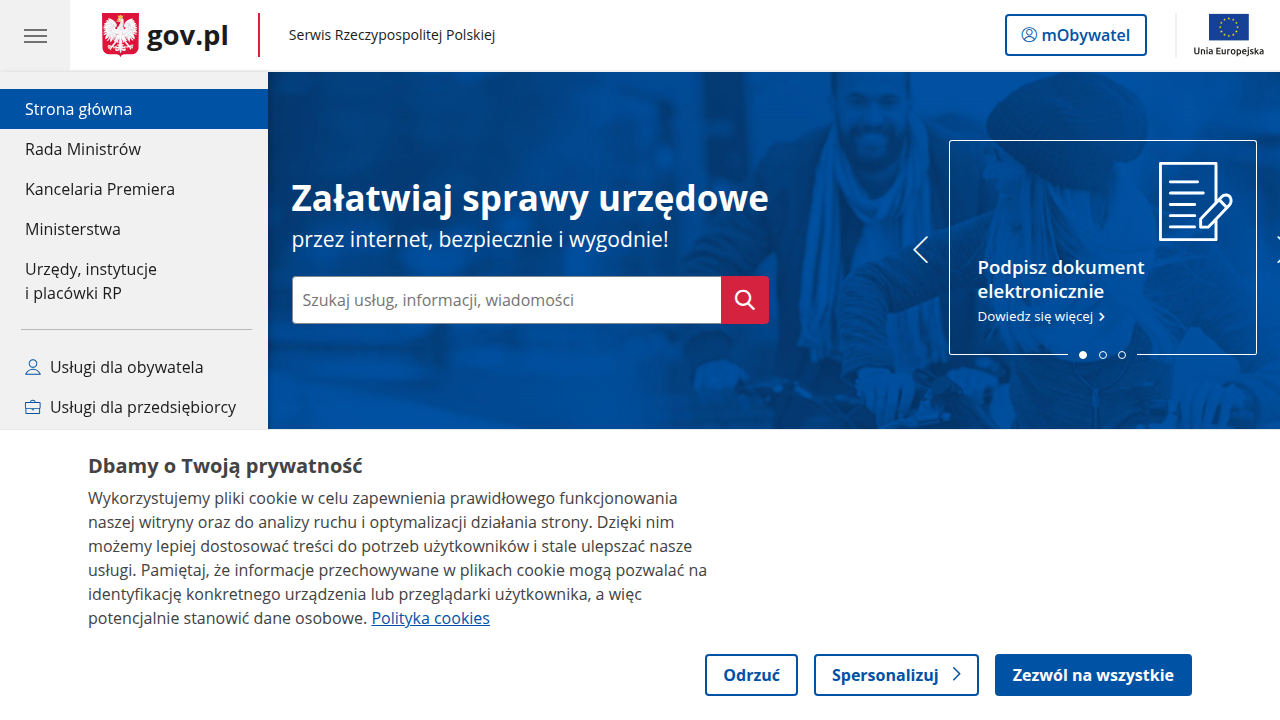This screenshot has width=1280, height=720.
Task: Open Usługi dla obywatela link
Action: pyautogui.click(x=127, y=367)
